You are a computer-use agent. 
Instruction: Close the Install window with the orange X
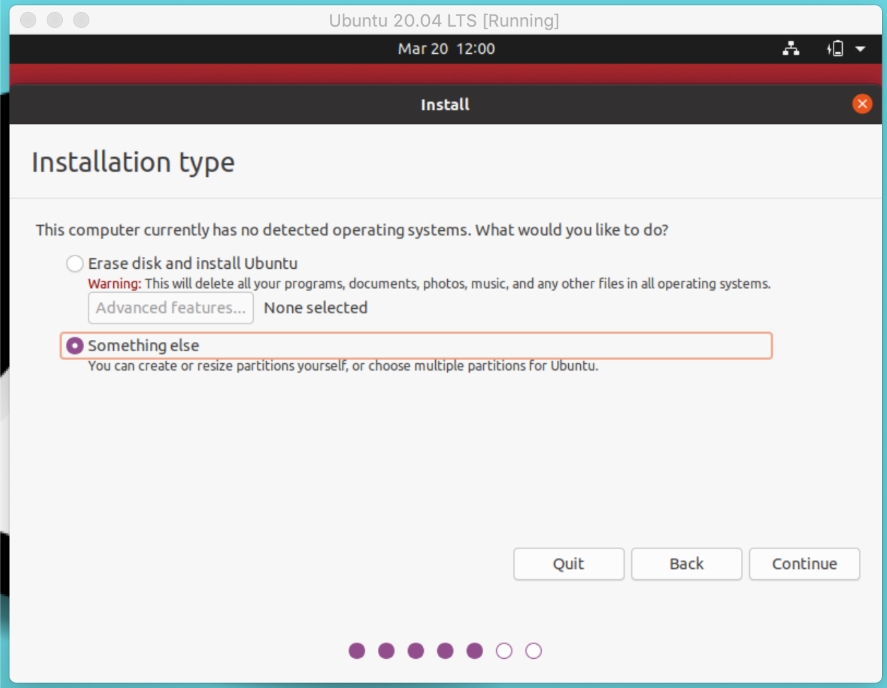pyautogui.click(x=862, y=104)
